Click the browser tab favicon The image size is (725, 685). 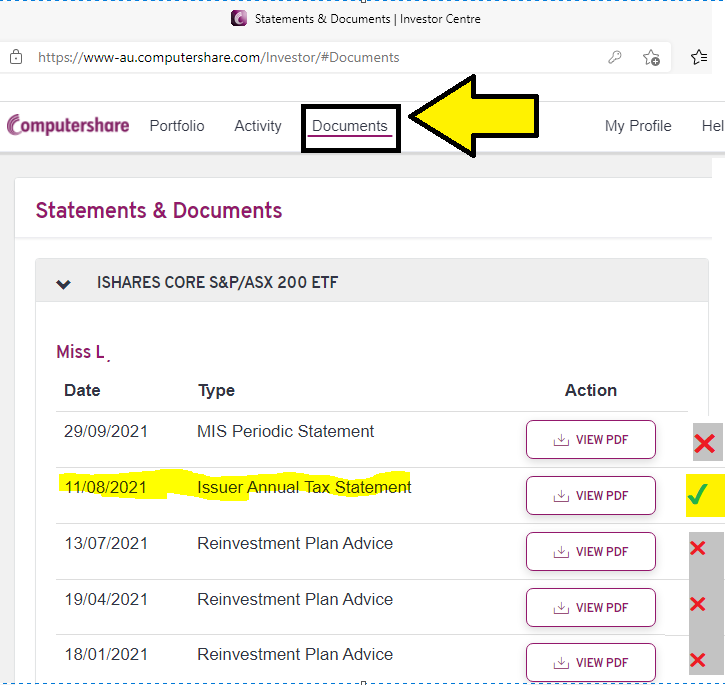pos(239,19)
